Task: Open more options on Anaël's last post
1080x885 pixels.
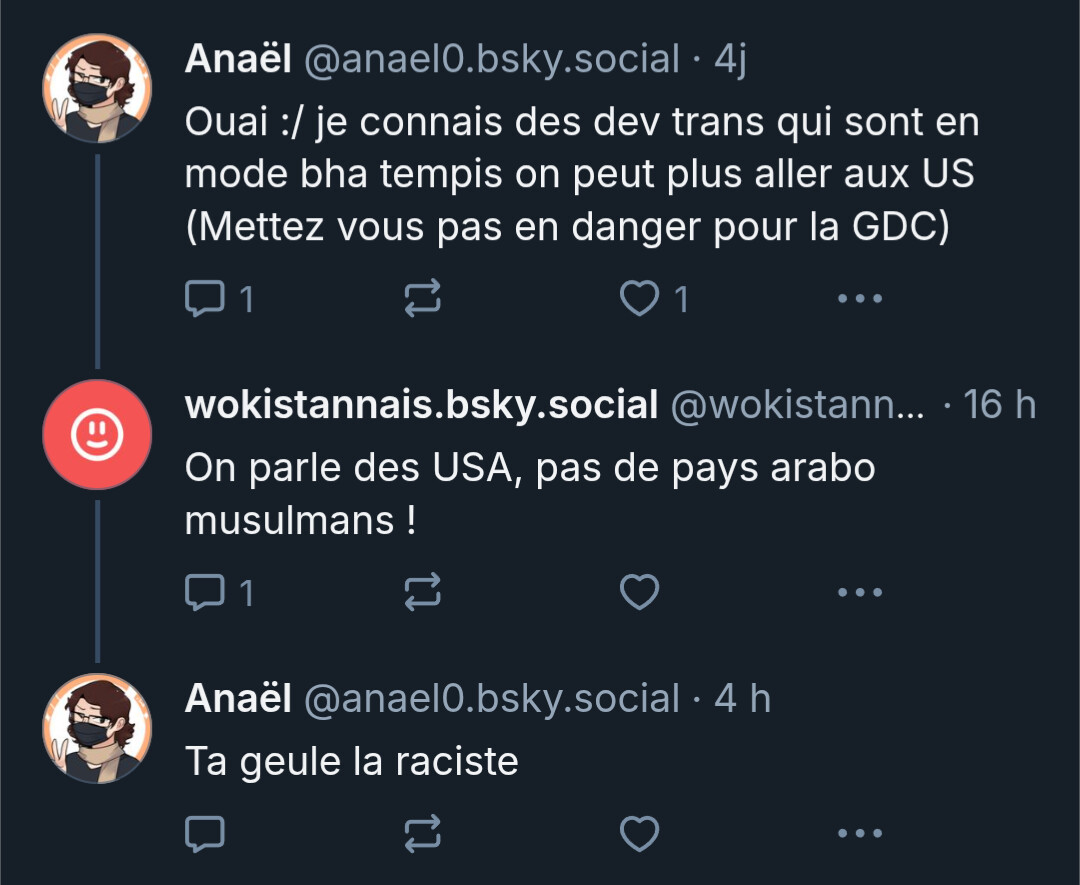Action: click(860, 833)
